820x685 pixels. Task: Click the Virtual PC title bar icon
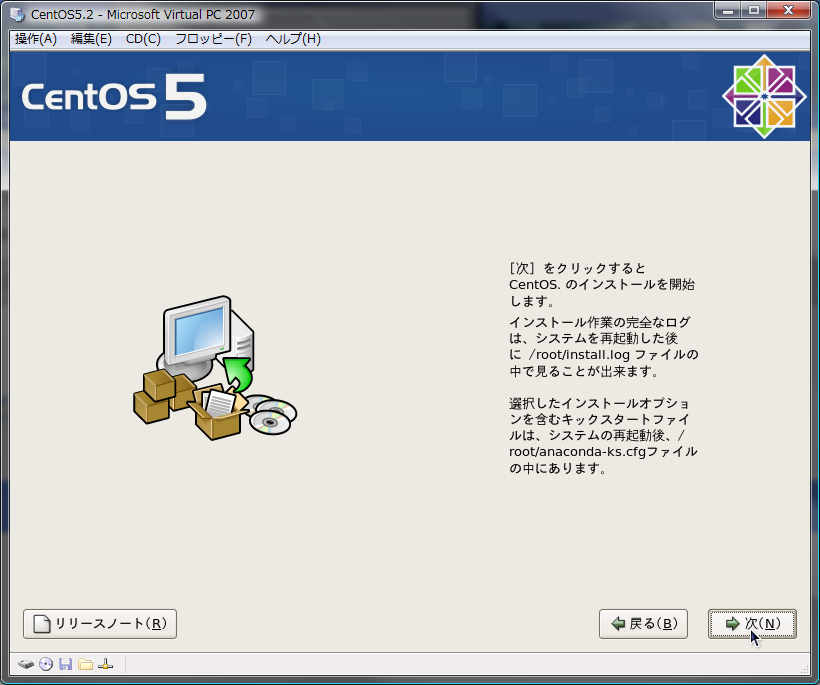coord(18,14)
